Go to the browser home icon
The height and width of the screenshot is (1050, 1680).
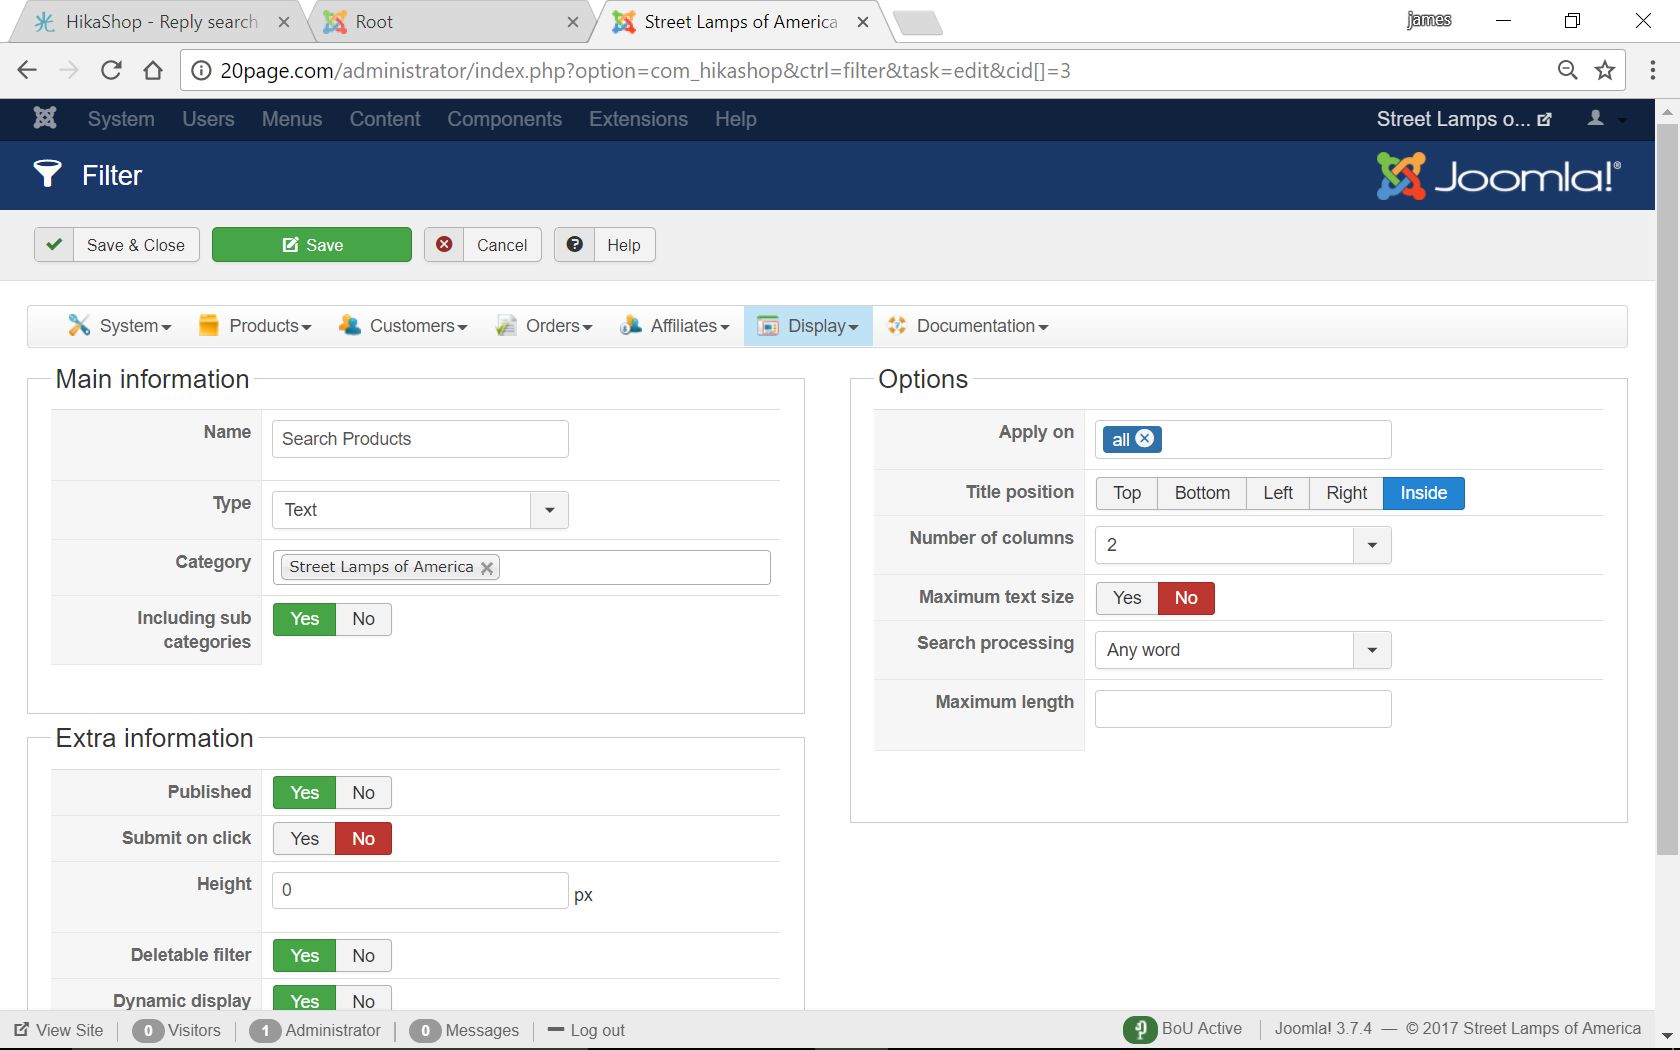click(153, 70)
